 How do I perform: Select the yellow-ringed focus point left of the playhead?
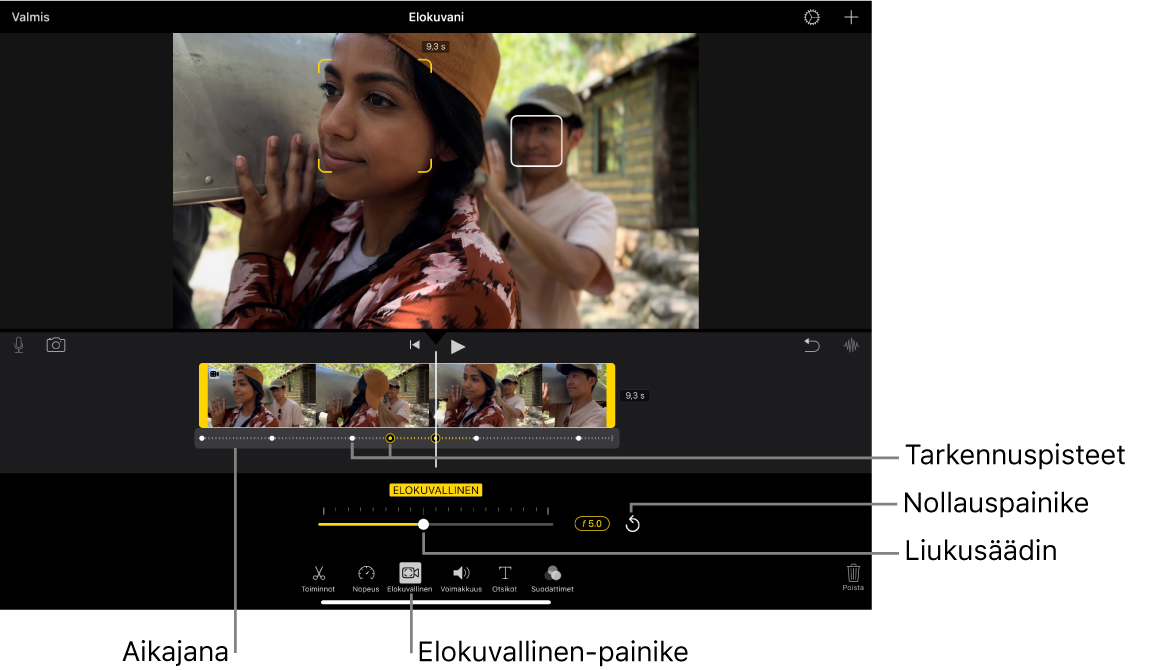click(390, 439)
